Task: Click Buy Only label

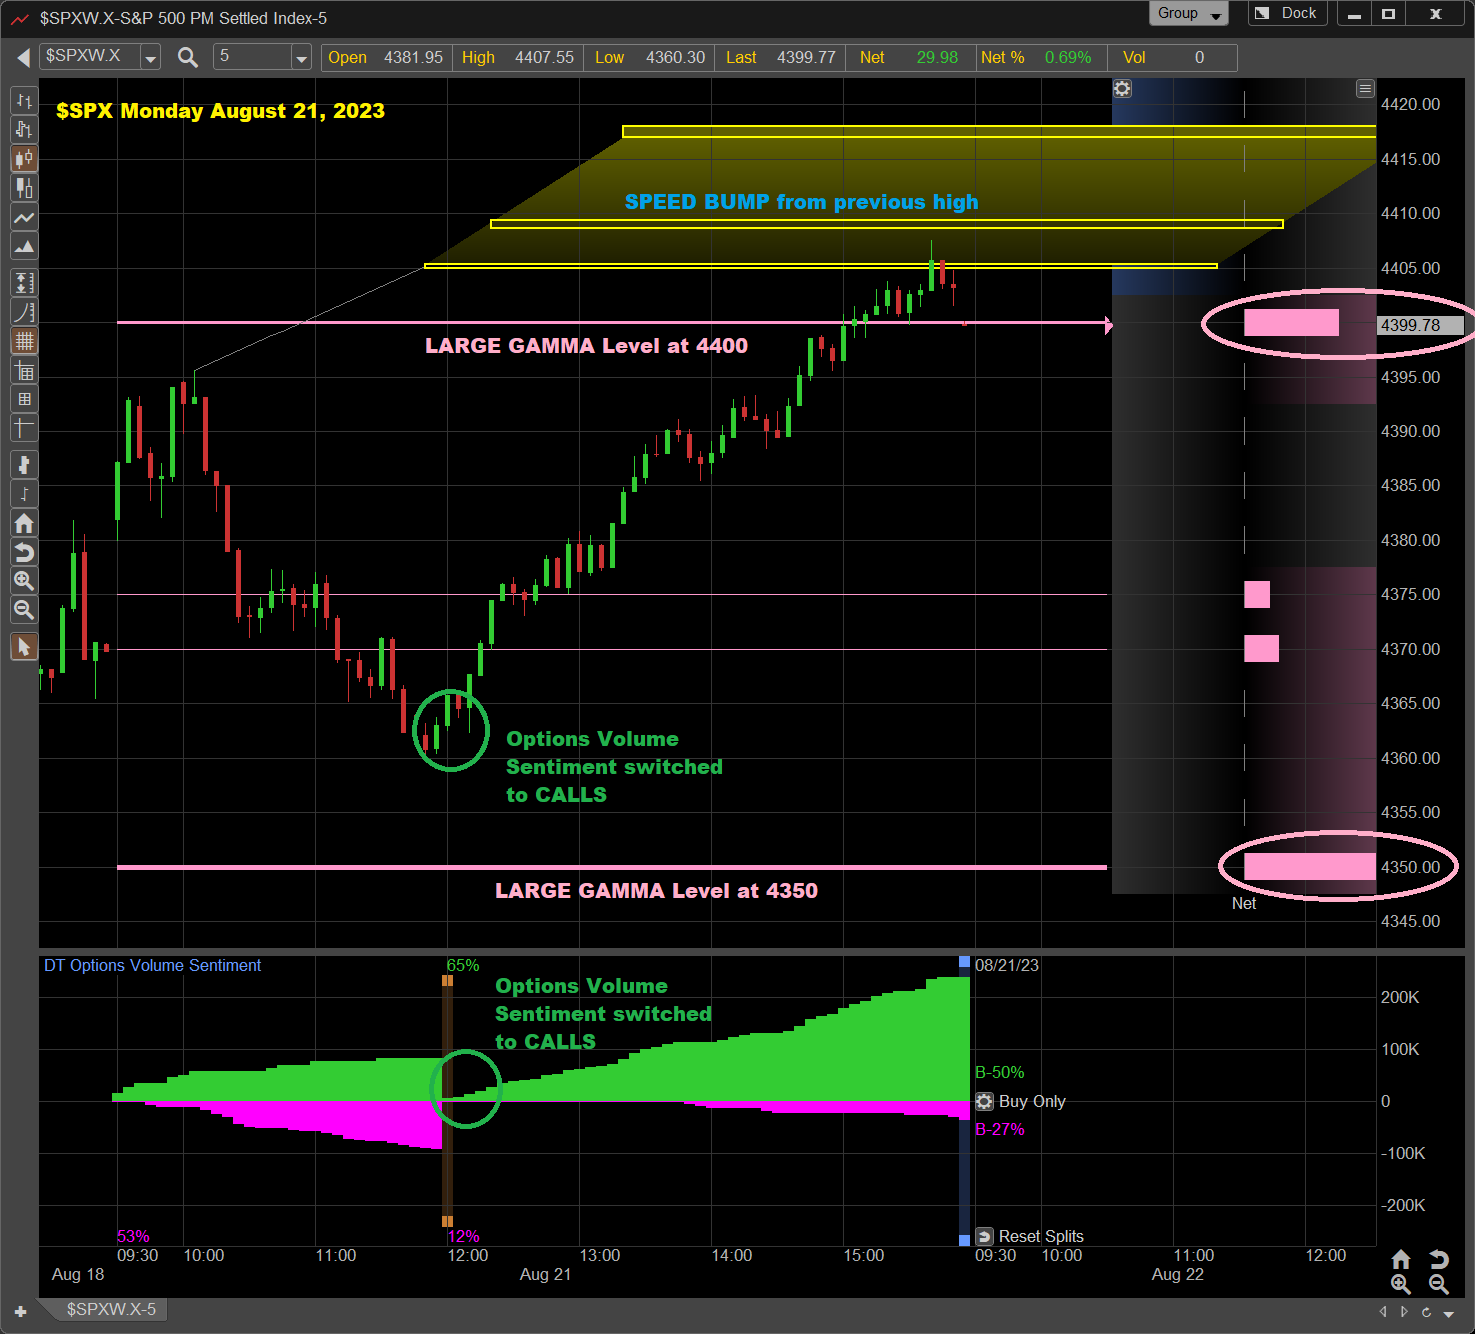Action: tap(1032, 1101)
